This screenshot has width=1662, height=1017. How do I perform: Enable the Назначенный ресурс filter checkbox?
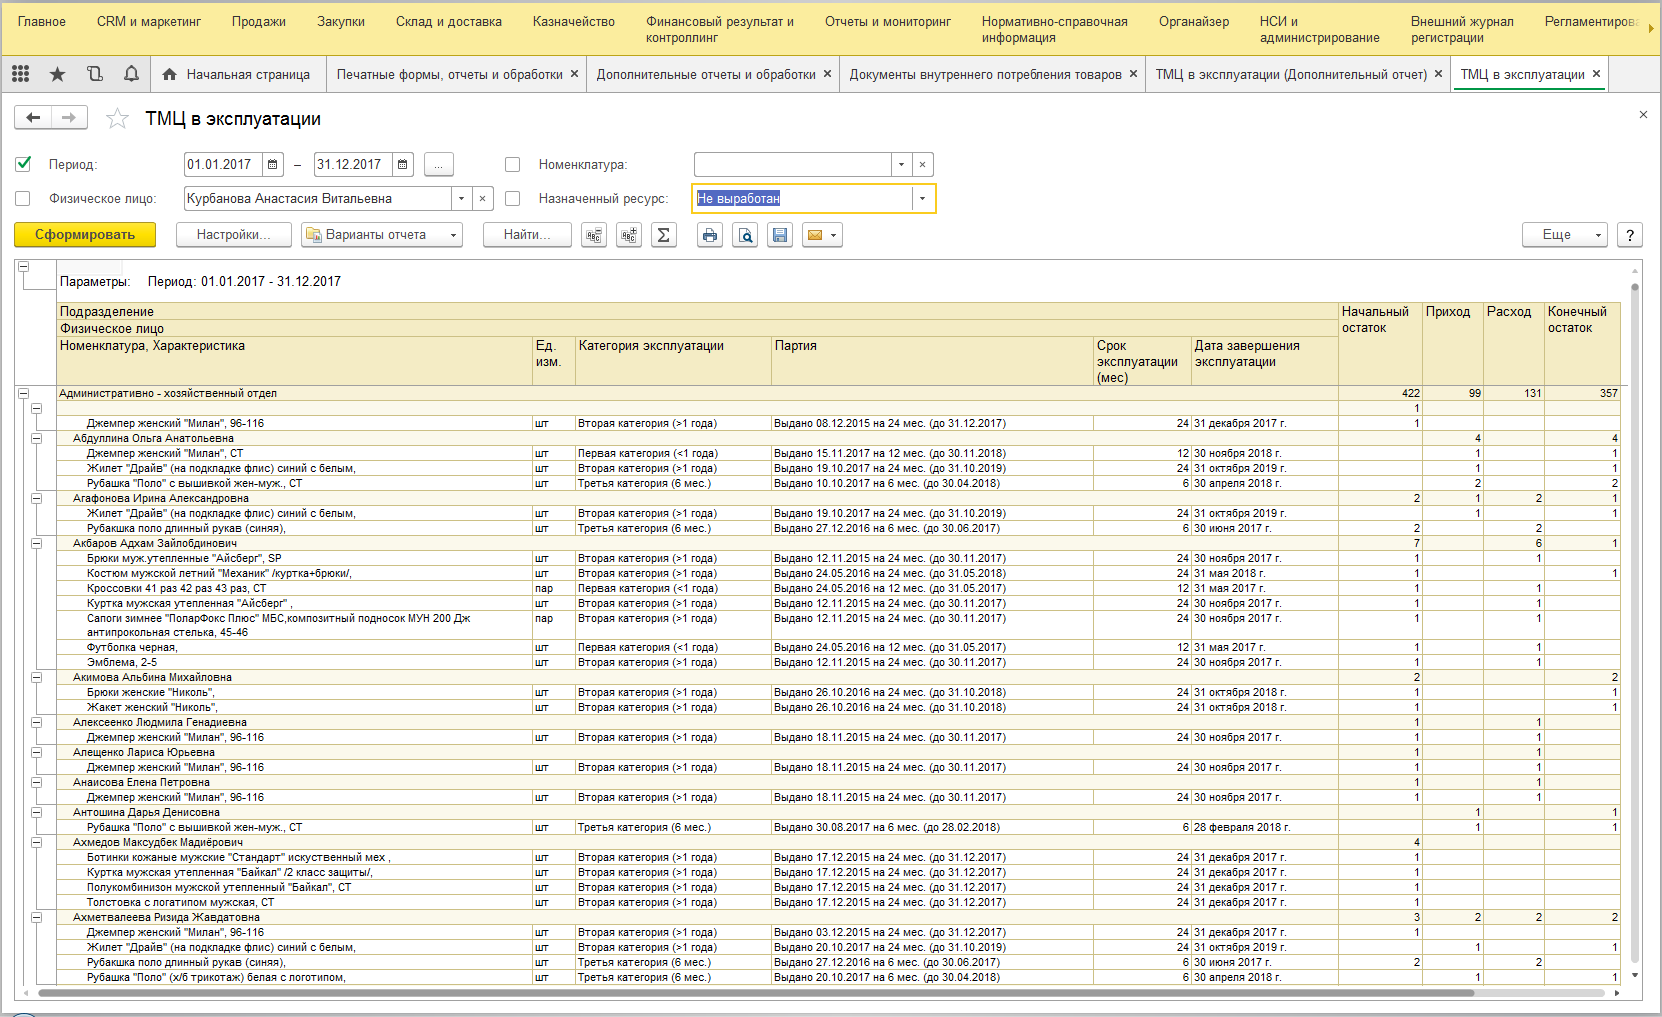(x=513, y=198)
